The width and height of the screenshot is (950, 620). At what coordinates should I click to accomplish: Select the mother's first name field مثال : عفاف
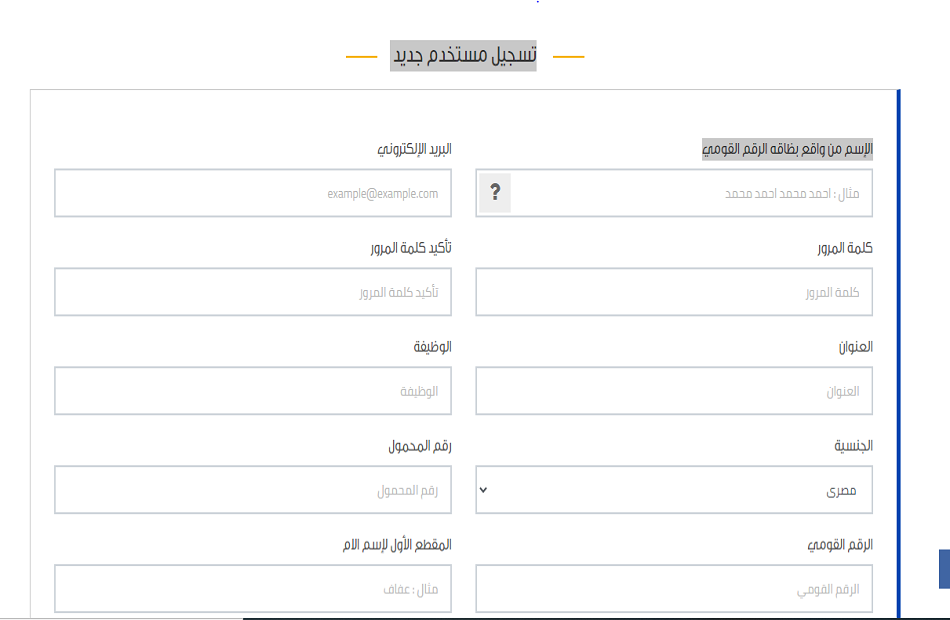(253, 588)
